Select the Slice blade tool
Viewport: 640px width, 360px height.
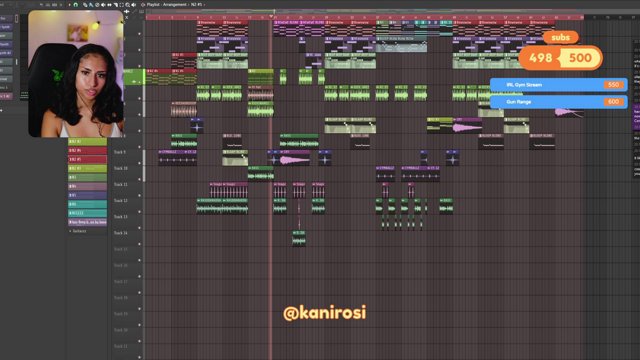(116, 5)
